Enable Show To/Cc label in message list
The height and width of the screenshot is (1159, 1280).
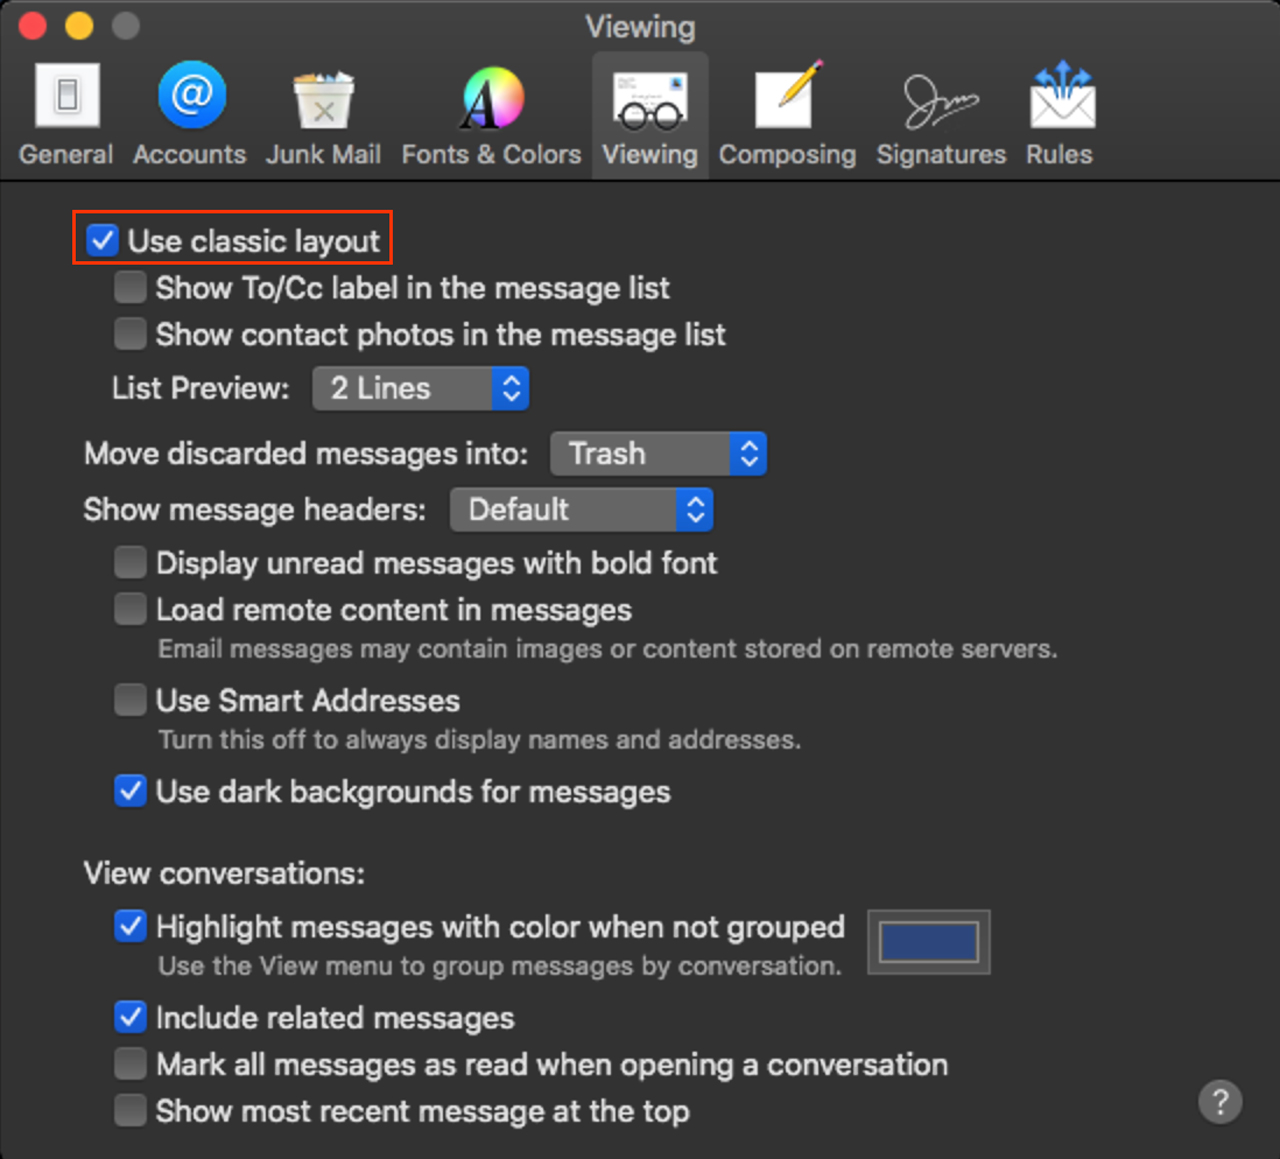click(130, 287)
